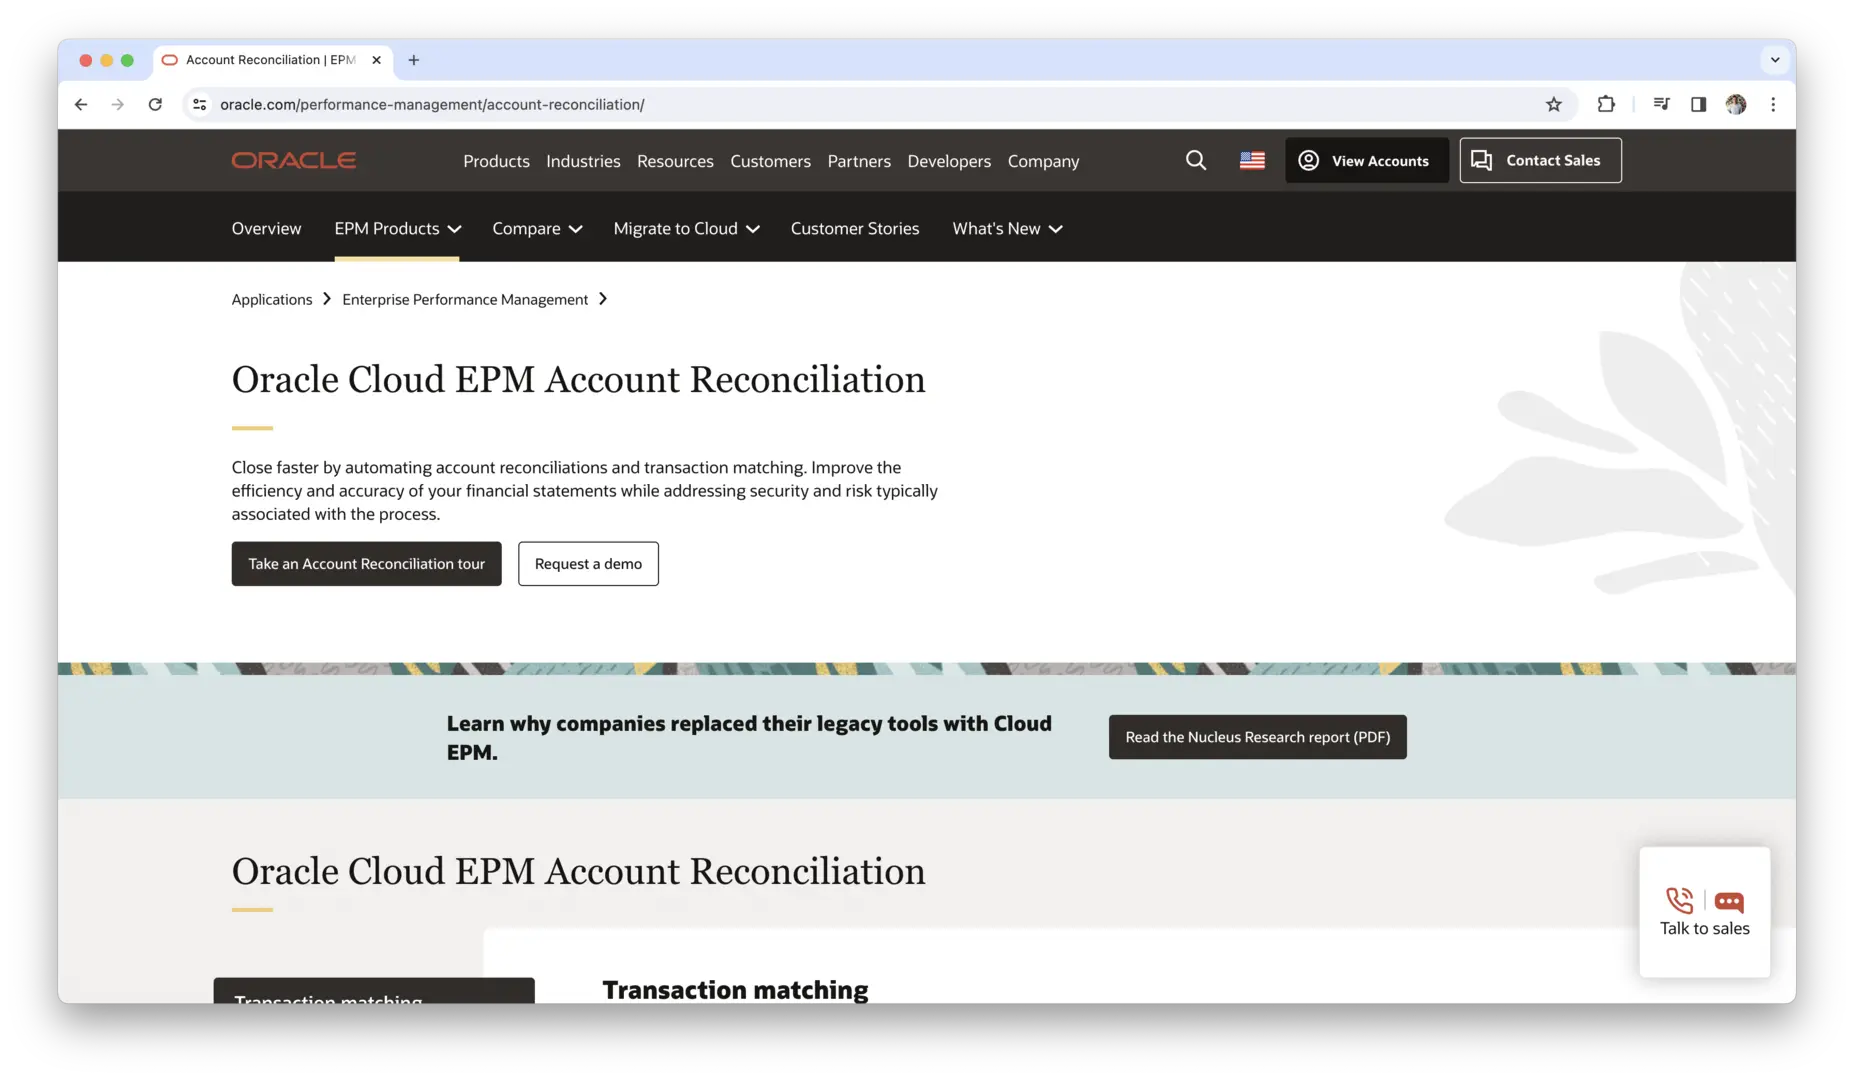Open the media controls icon in toolbar
The height and width of the screenshot is (1080, 1854).
point(1661,104)
